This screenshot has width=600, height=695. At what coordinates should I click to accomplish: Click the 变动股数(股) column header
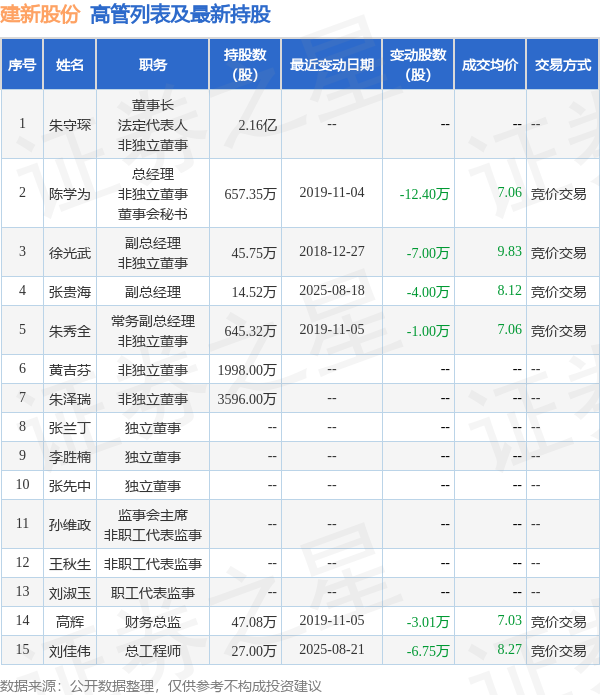click(x=418, y=65)
